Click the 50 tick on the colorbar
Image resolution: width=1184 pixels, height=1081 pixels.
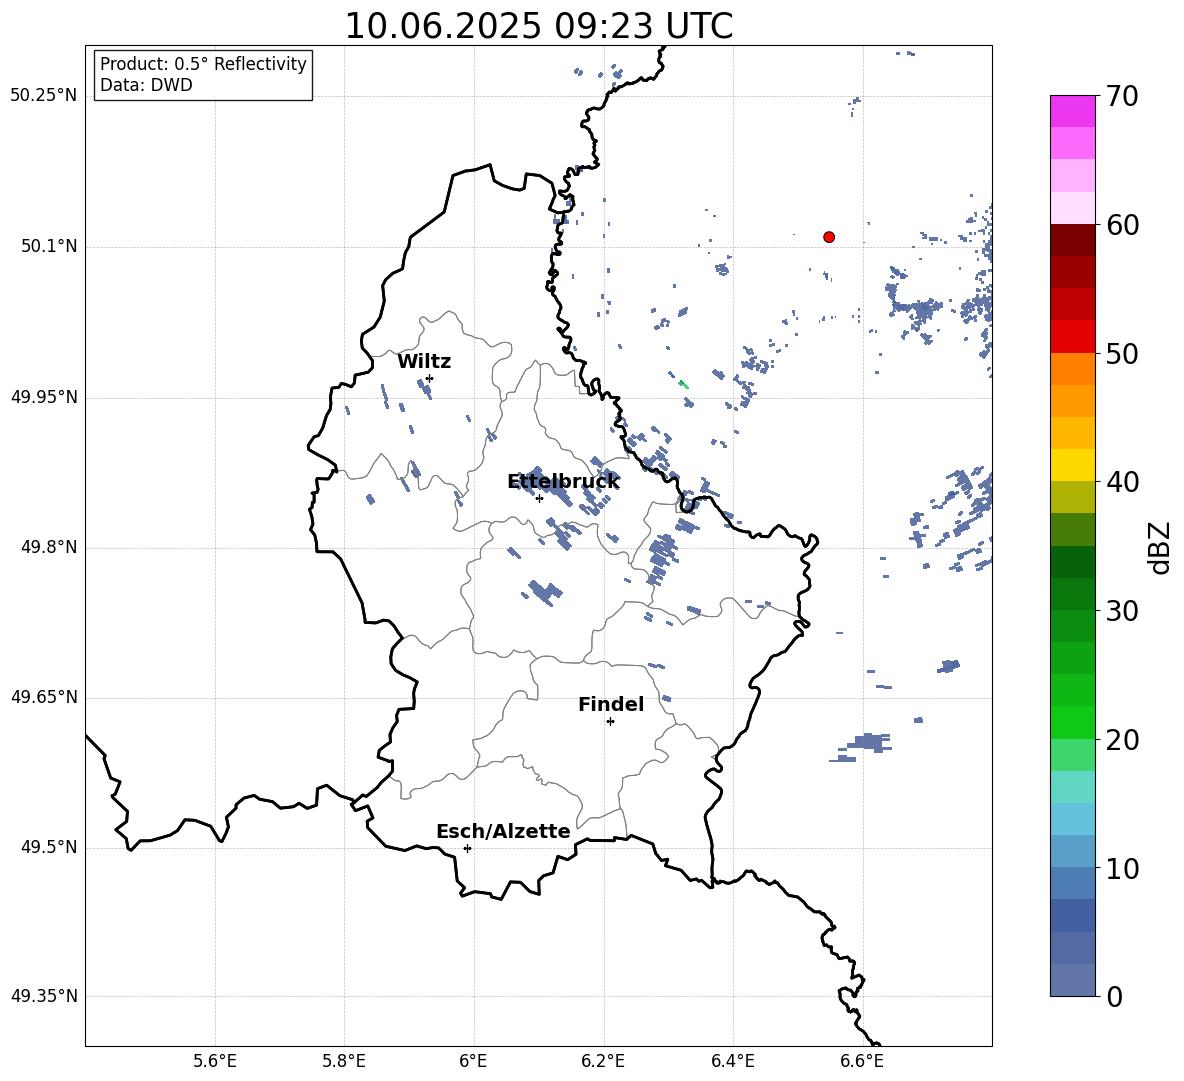coord(1122,353)
